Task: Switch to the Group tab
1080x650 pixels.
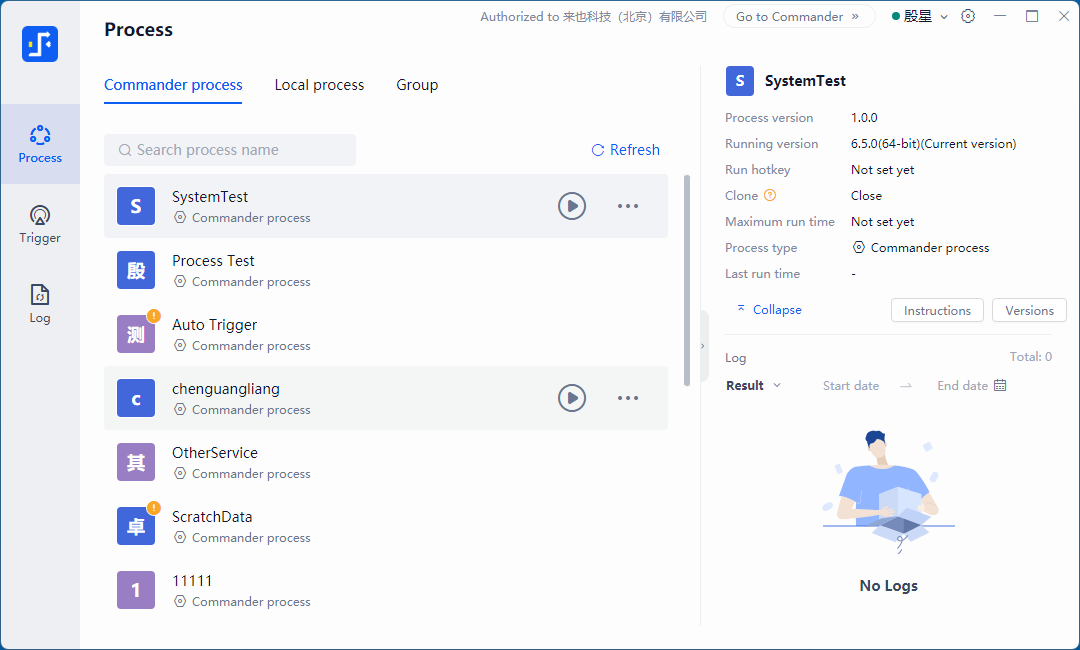Action: 417,85
